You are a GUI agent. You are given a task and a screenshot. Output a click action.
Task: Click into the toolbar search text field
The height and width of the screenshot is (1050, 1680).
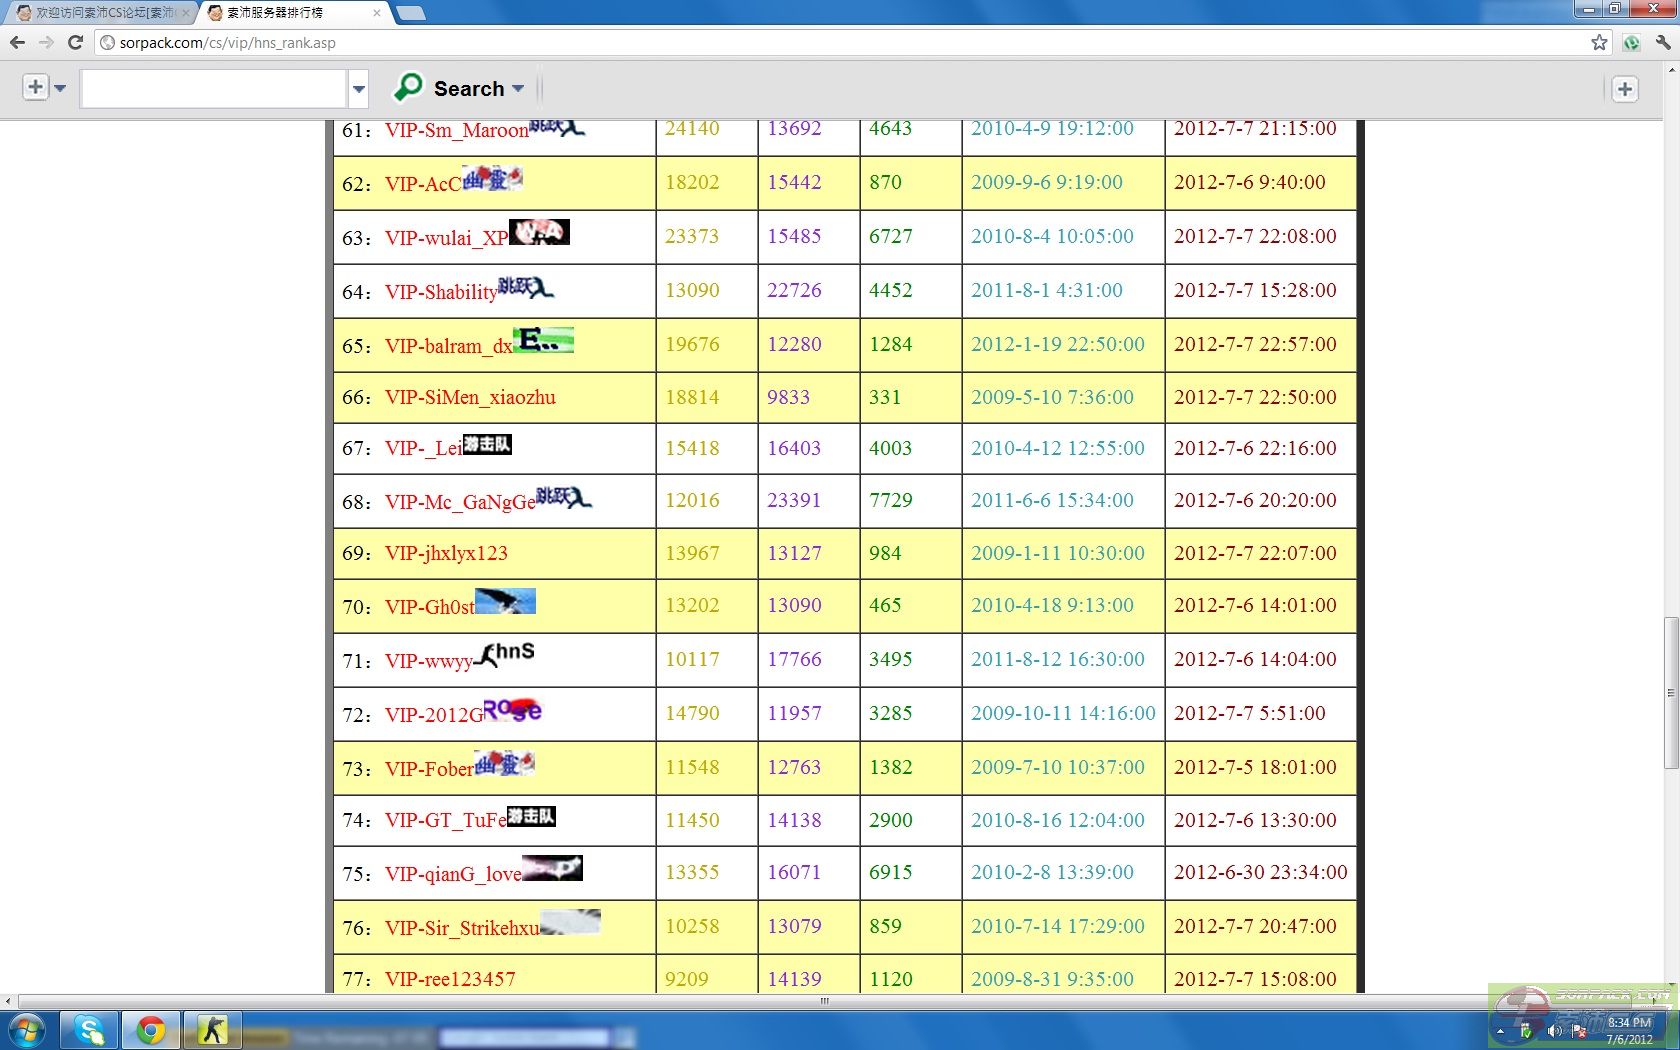213,89
